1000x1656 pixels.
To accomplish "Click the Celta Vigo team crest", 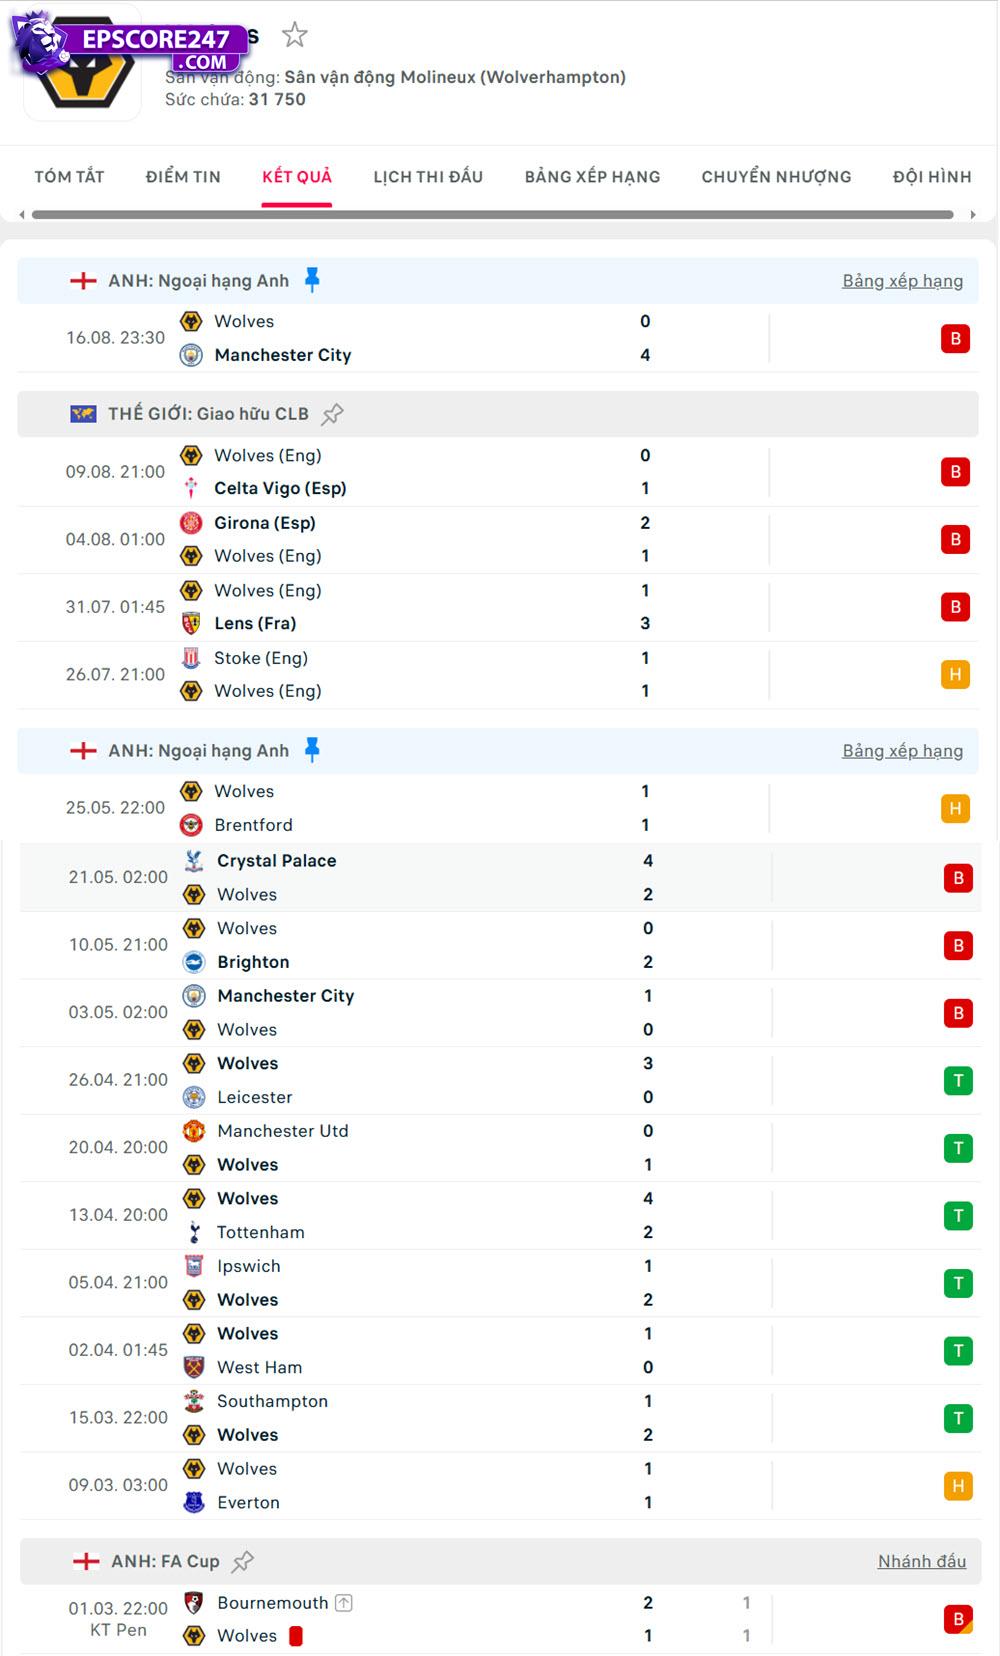I will coord(191,488).
